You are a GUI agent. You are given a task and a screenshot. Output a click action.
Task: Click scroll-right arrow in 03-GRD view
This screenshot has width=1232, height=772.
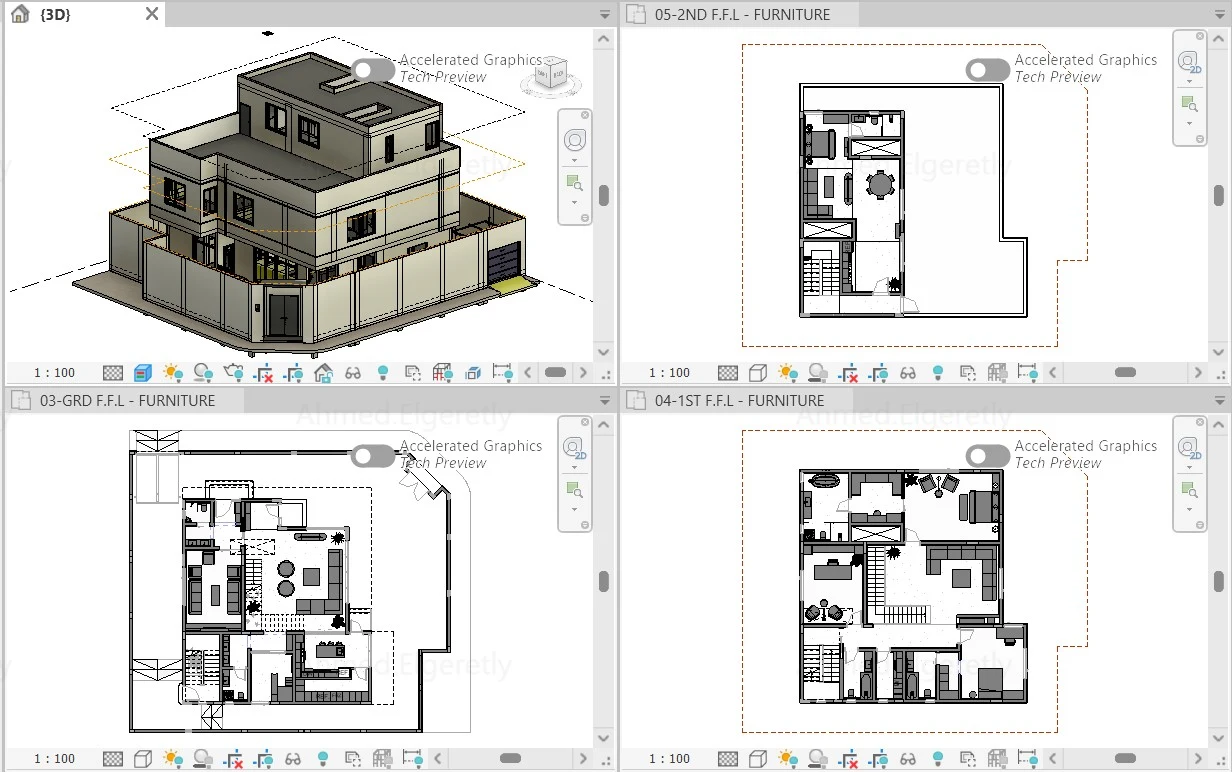click(583, 759)
